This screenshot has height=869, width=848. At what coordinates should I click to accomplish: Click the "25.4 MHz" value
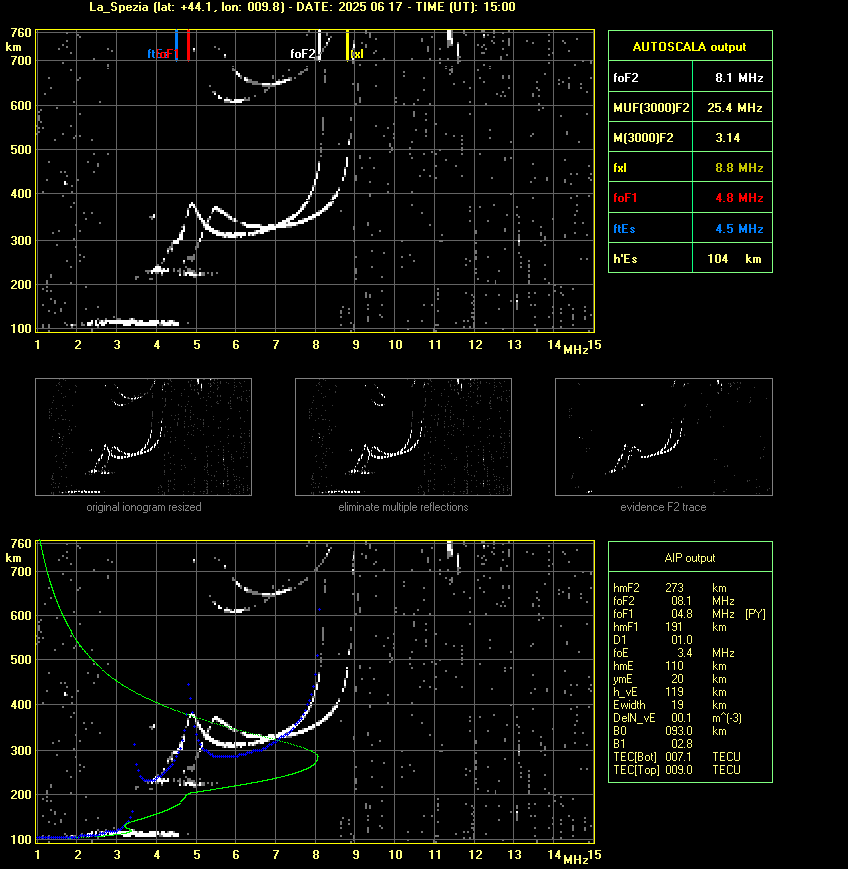tap(734, 108)
